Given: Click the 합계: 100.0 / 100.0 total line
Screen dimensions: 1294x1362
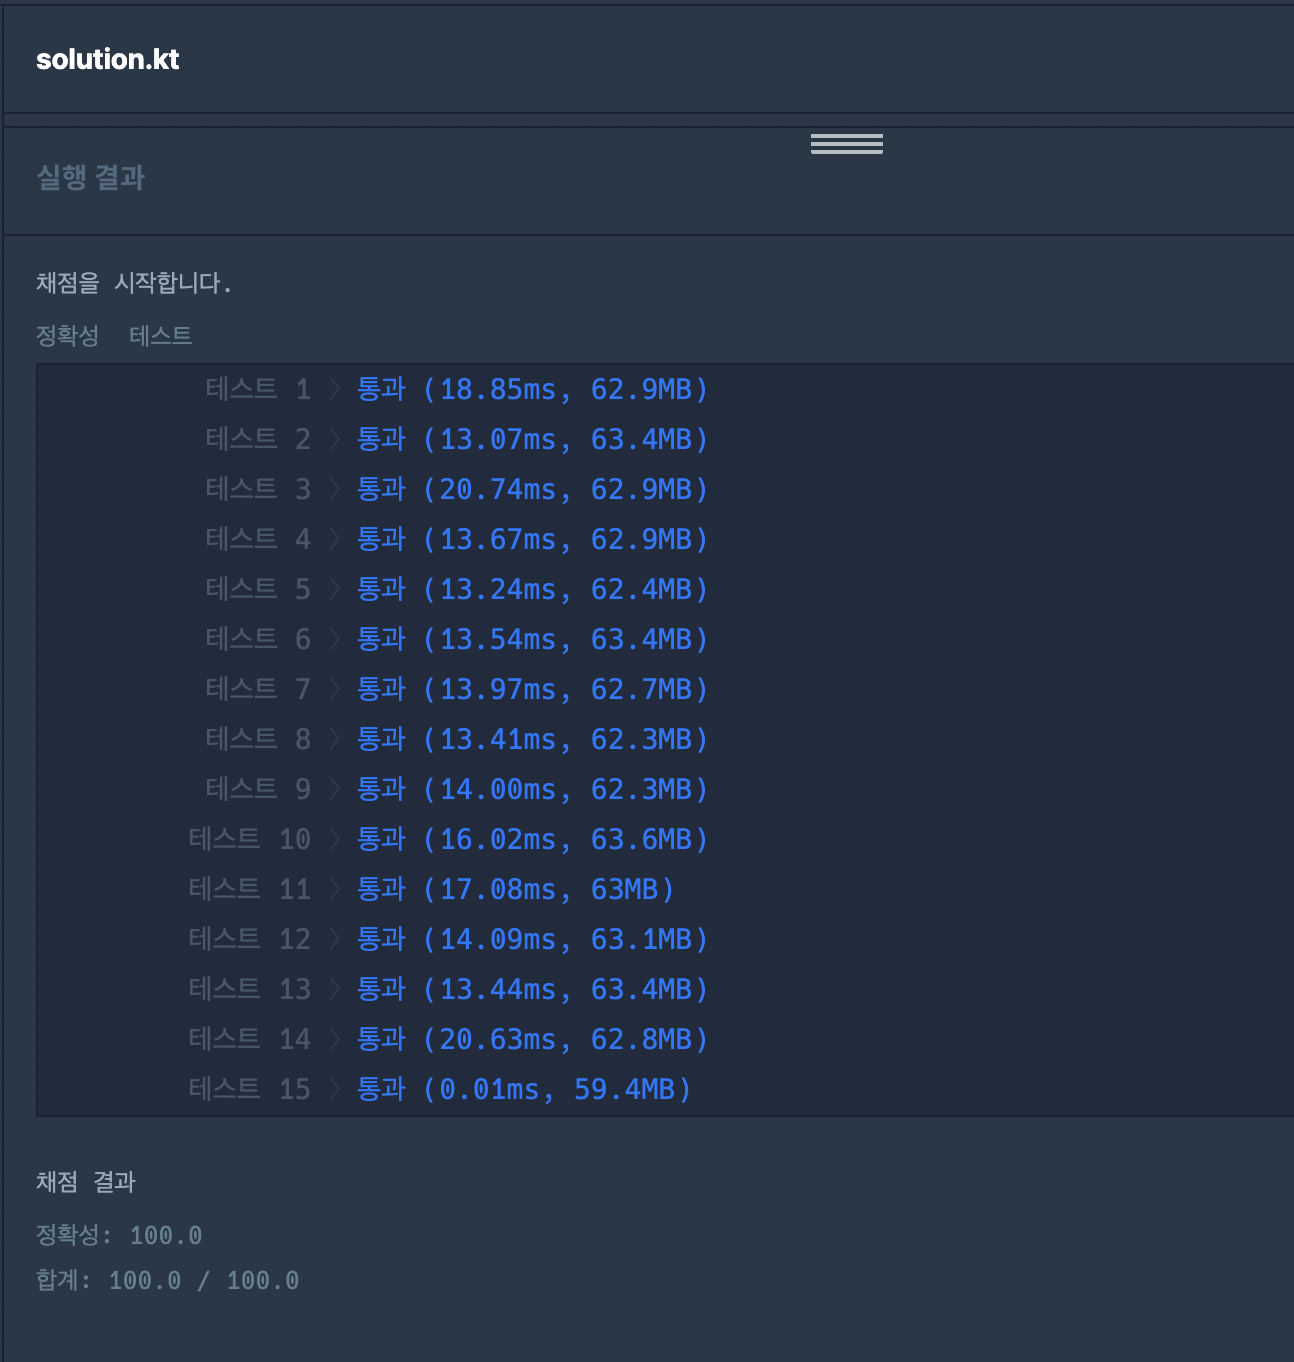Looking at the screenshot, I should click(168, 1280).
